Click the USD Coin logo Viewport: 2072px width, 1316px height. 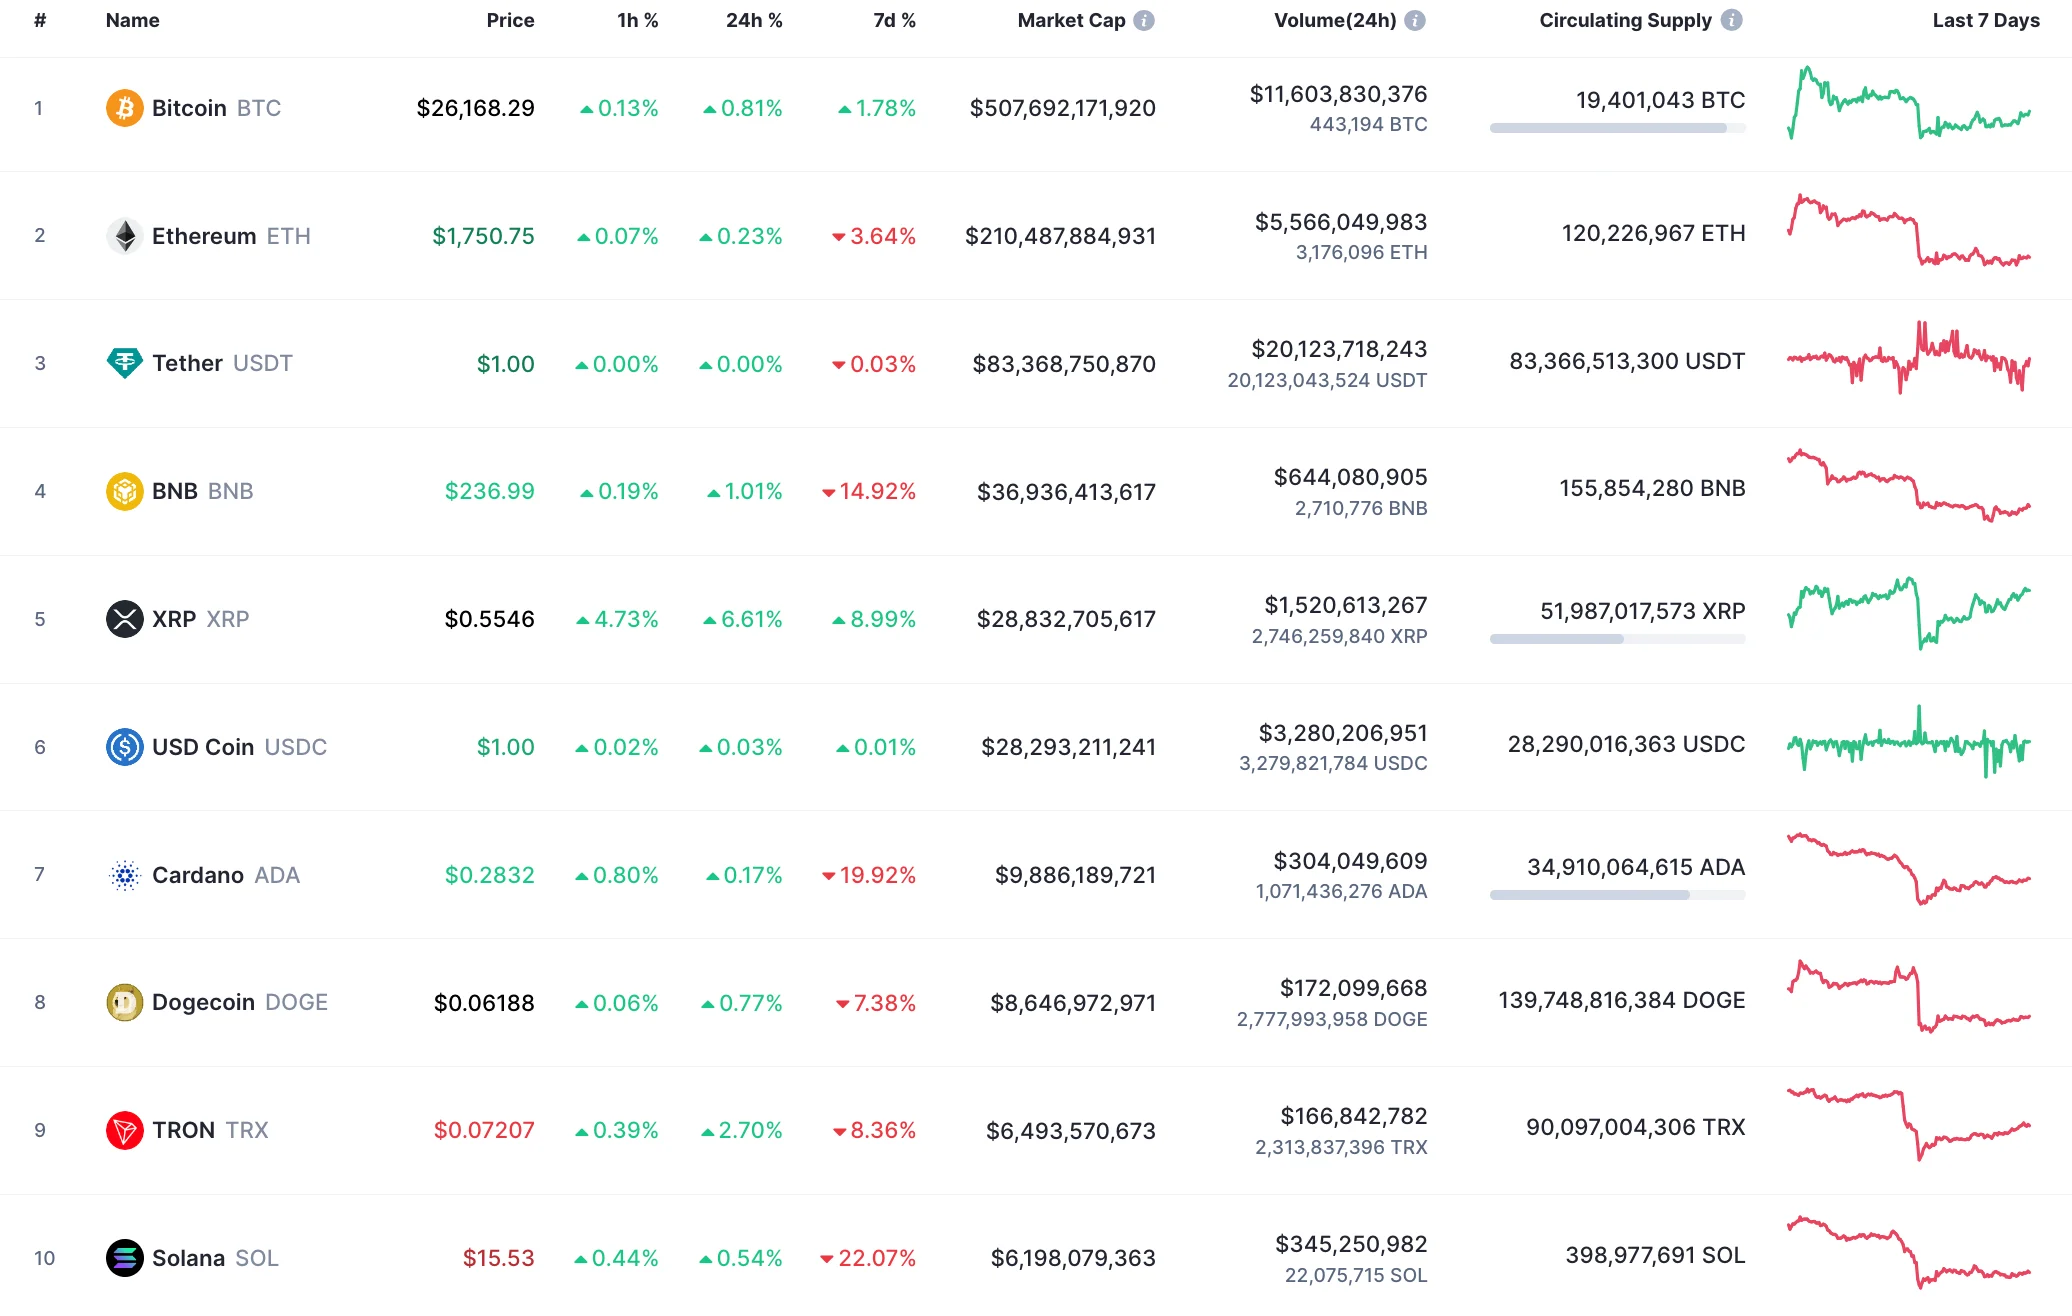tap(123, 747)
